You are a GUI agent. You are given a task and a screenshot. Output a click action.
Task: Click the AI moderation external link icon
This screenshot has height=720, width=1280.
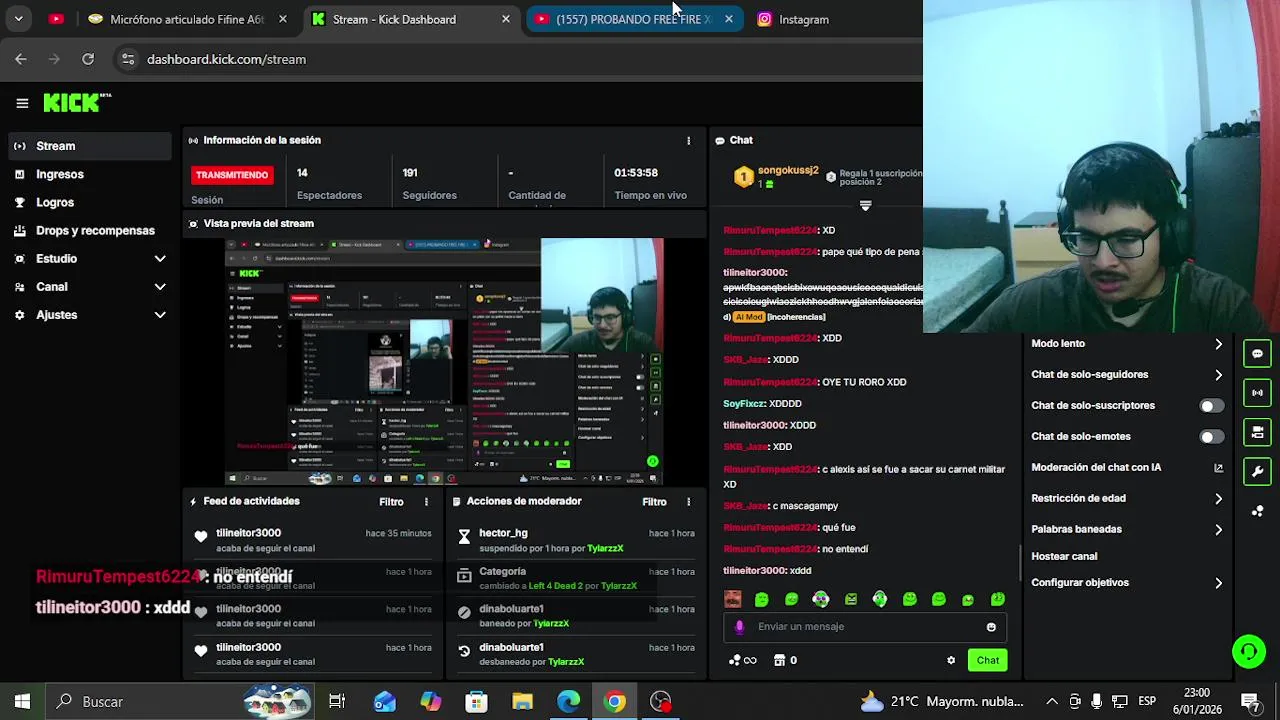tap(1218, 468)
